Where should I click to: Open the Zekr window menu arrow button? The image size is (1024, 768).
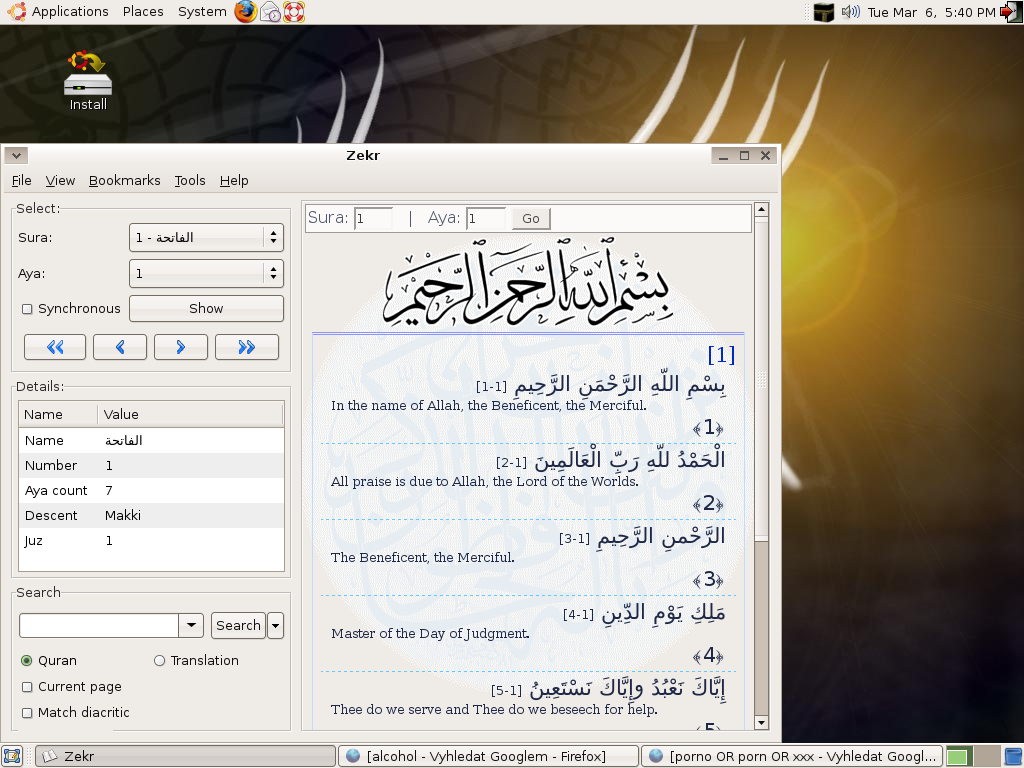coord(16,155)
